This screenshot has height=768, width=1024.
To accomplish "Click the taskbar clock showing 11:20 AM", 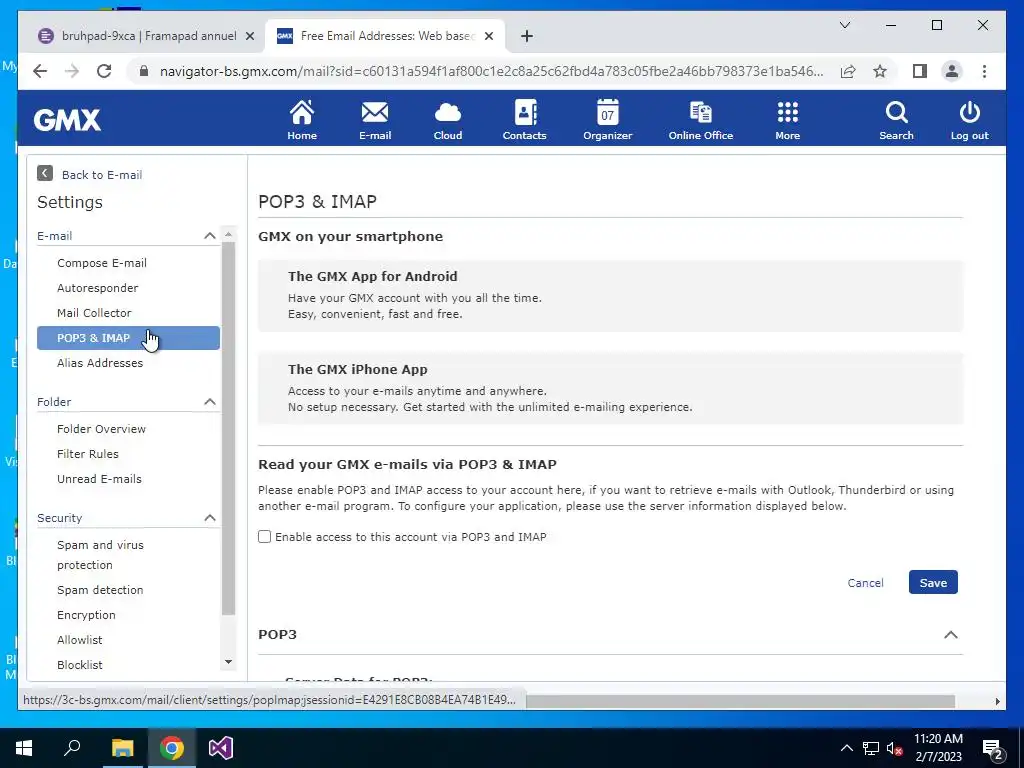I will pos(938,748).
